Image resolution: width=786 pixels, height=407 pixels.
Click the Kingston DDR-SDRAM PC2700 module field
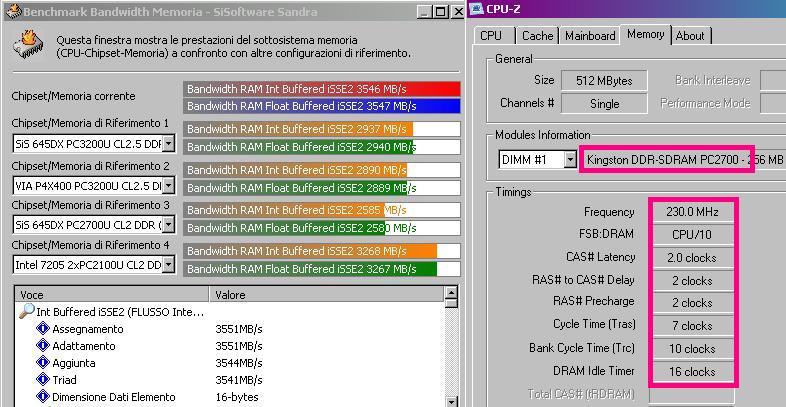click(683, 160)
